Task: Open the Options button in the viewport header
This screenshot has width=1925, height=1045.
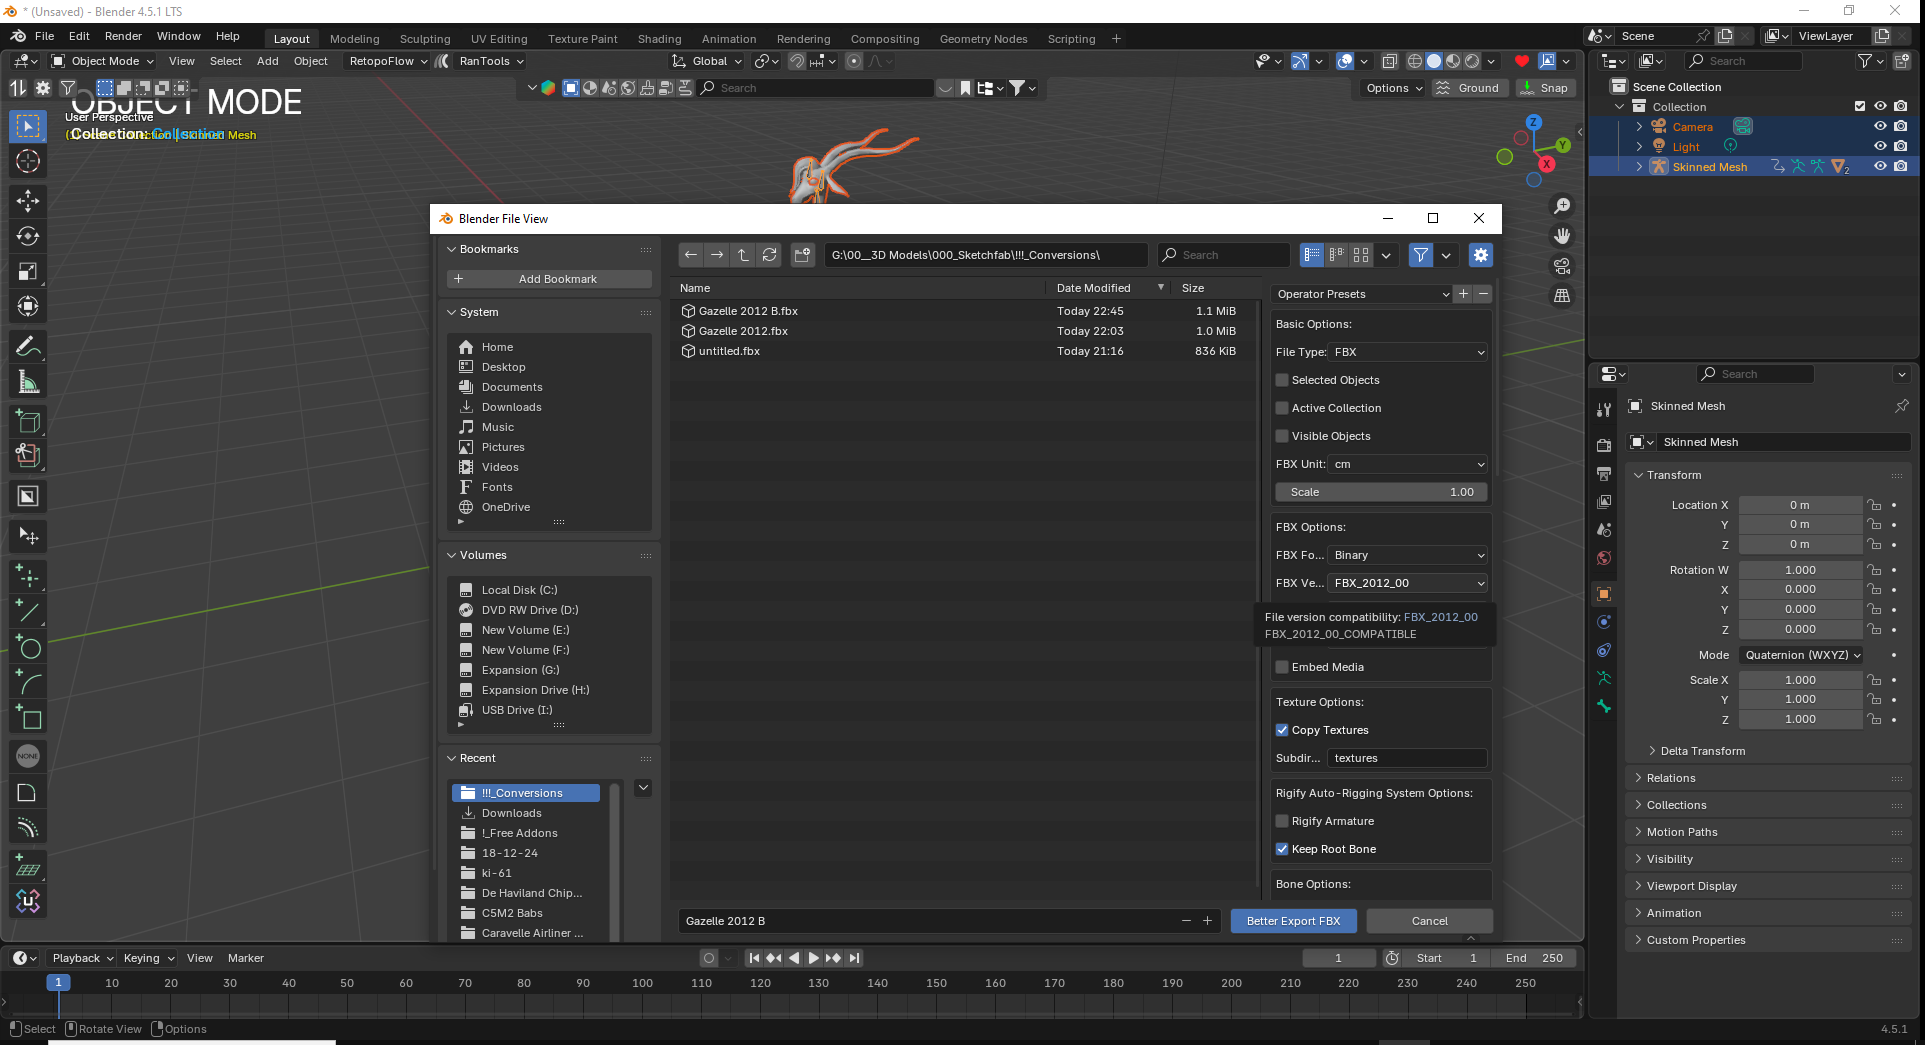Action: (x=1394, y=88)
